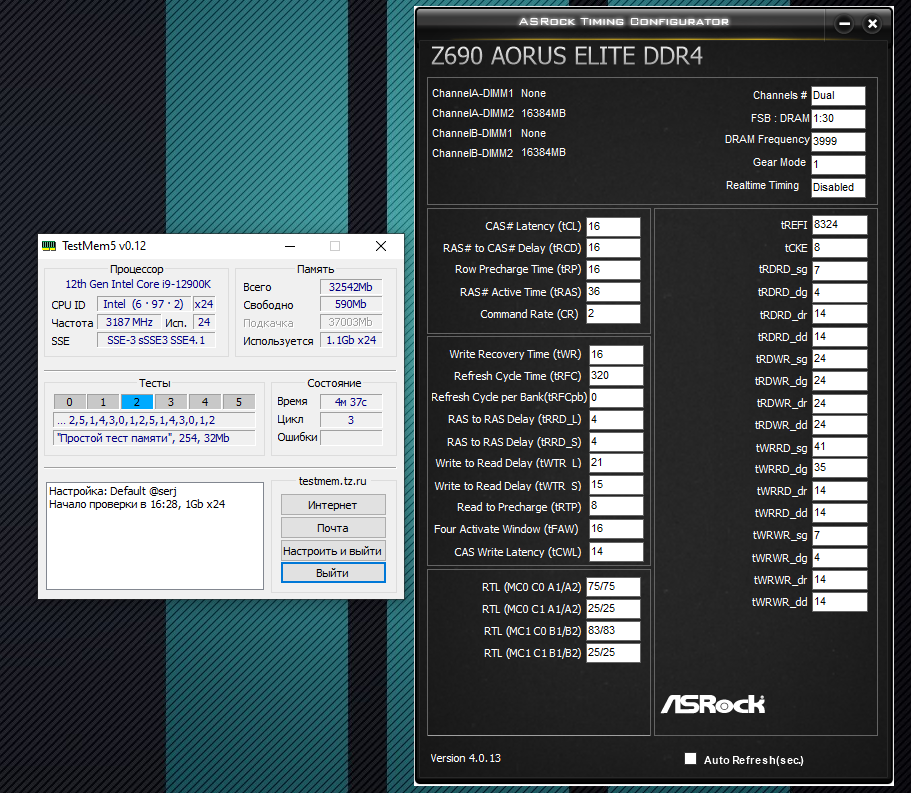Click the tWRRD_sg value field
Viewport: 911px width, 793px height.
tap(840, 447)
